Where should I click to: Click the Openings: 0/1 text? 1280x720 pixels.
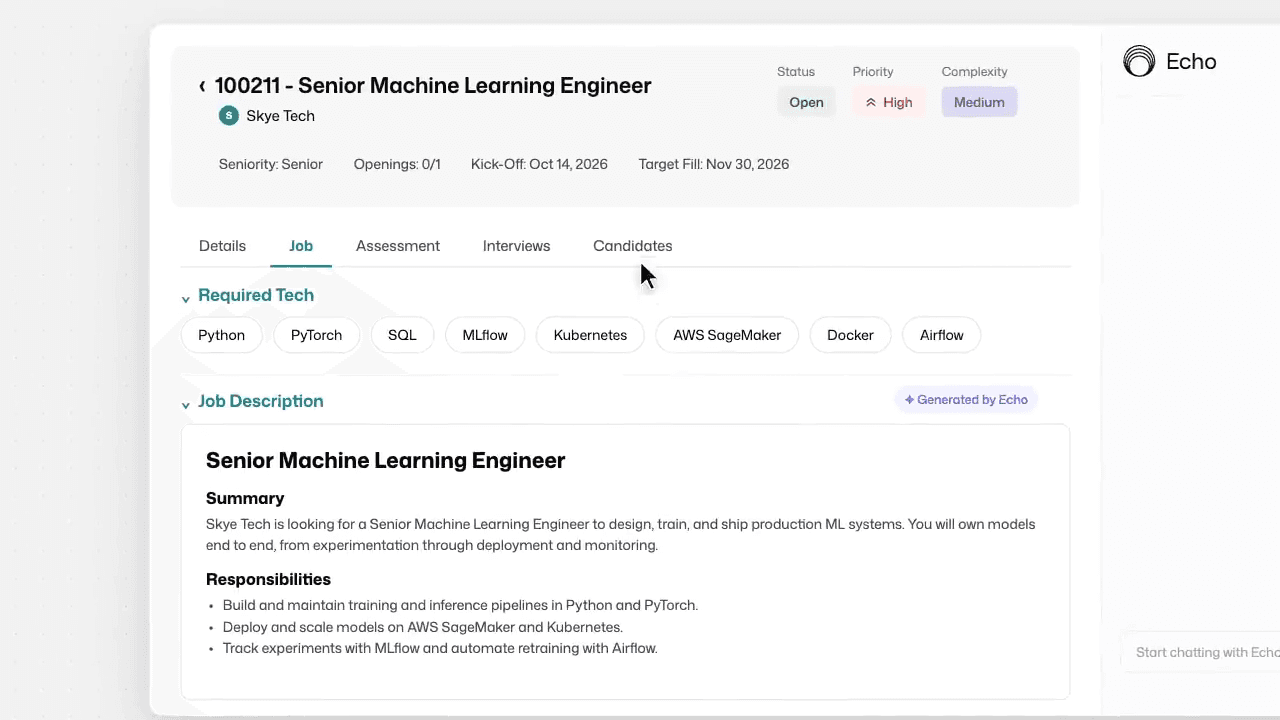point(397,164)
